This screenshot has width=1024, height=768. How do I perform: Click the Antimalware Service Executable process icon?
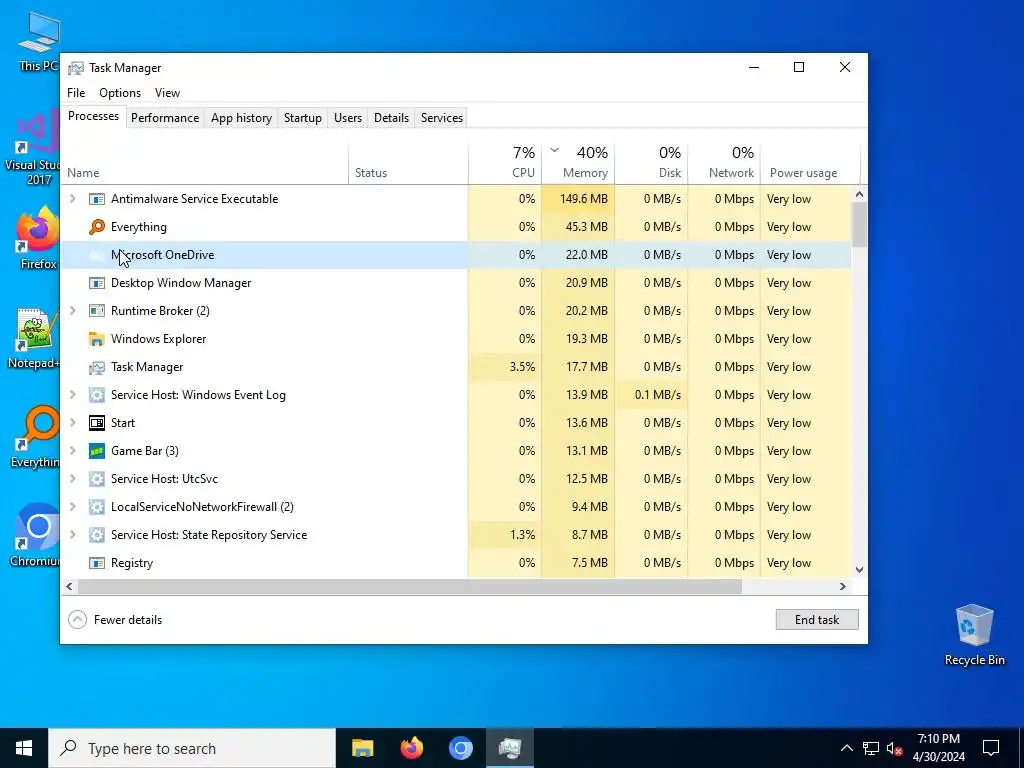[97, 199]
